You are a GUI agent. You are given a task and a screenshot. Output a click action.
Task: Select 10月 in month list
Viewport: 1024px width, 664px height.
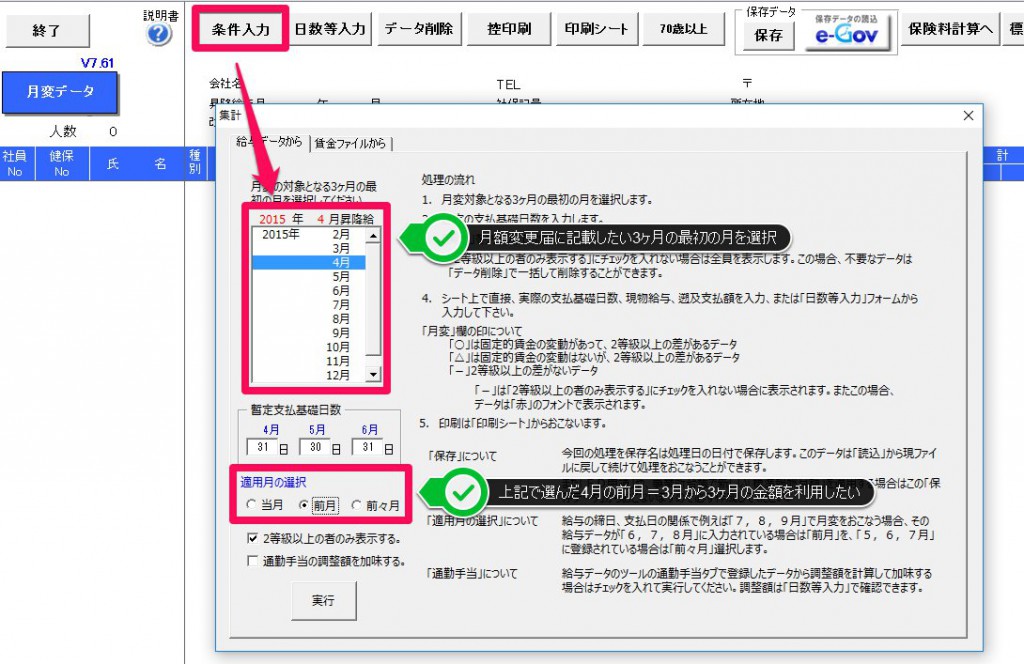coord(308,347)
